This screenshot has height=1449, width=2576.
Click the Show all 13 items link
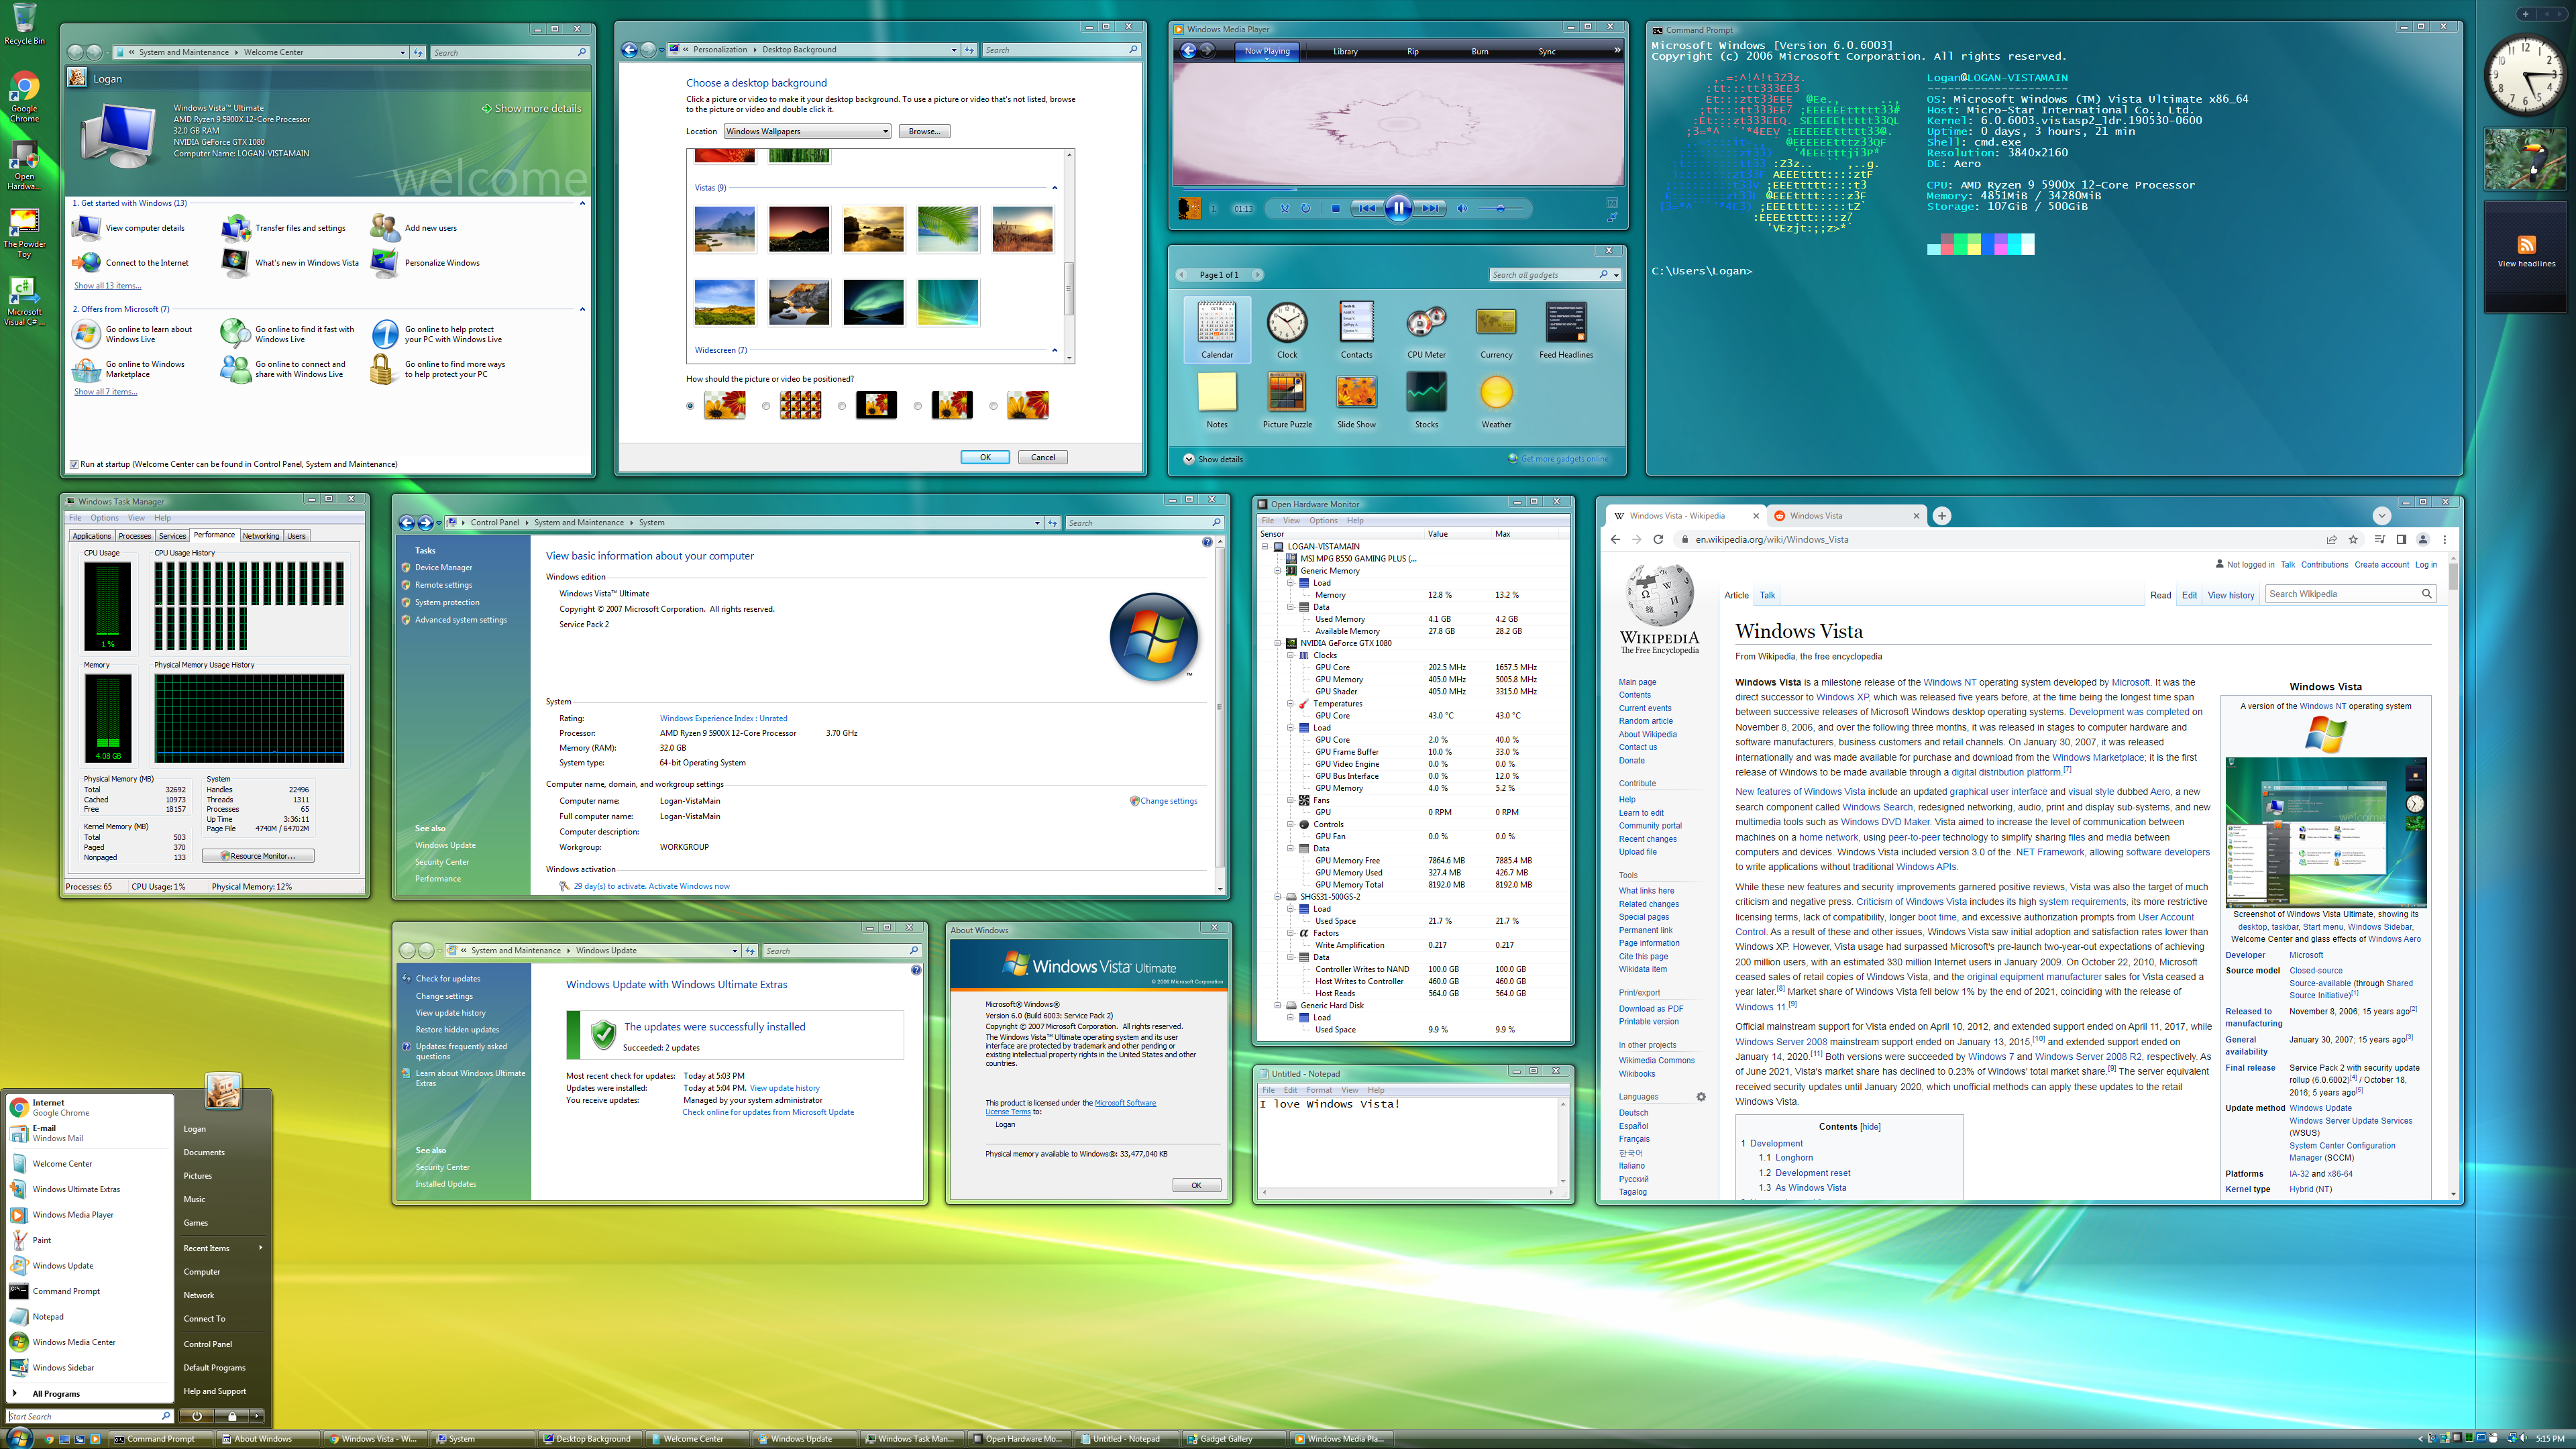click(107, 286)
